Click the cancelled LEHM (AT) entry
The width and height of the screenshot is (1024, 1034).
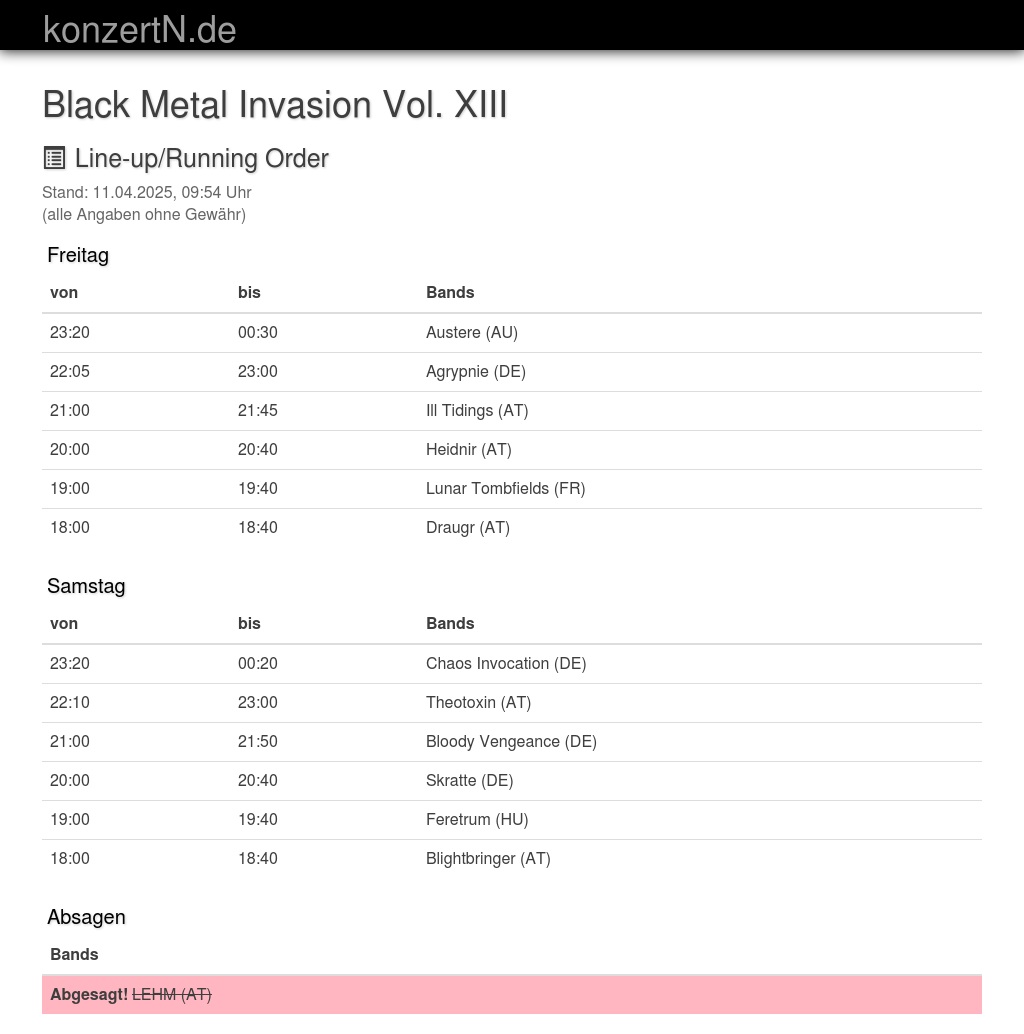pyautogui.click(x=171, y=995)
